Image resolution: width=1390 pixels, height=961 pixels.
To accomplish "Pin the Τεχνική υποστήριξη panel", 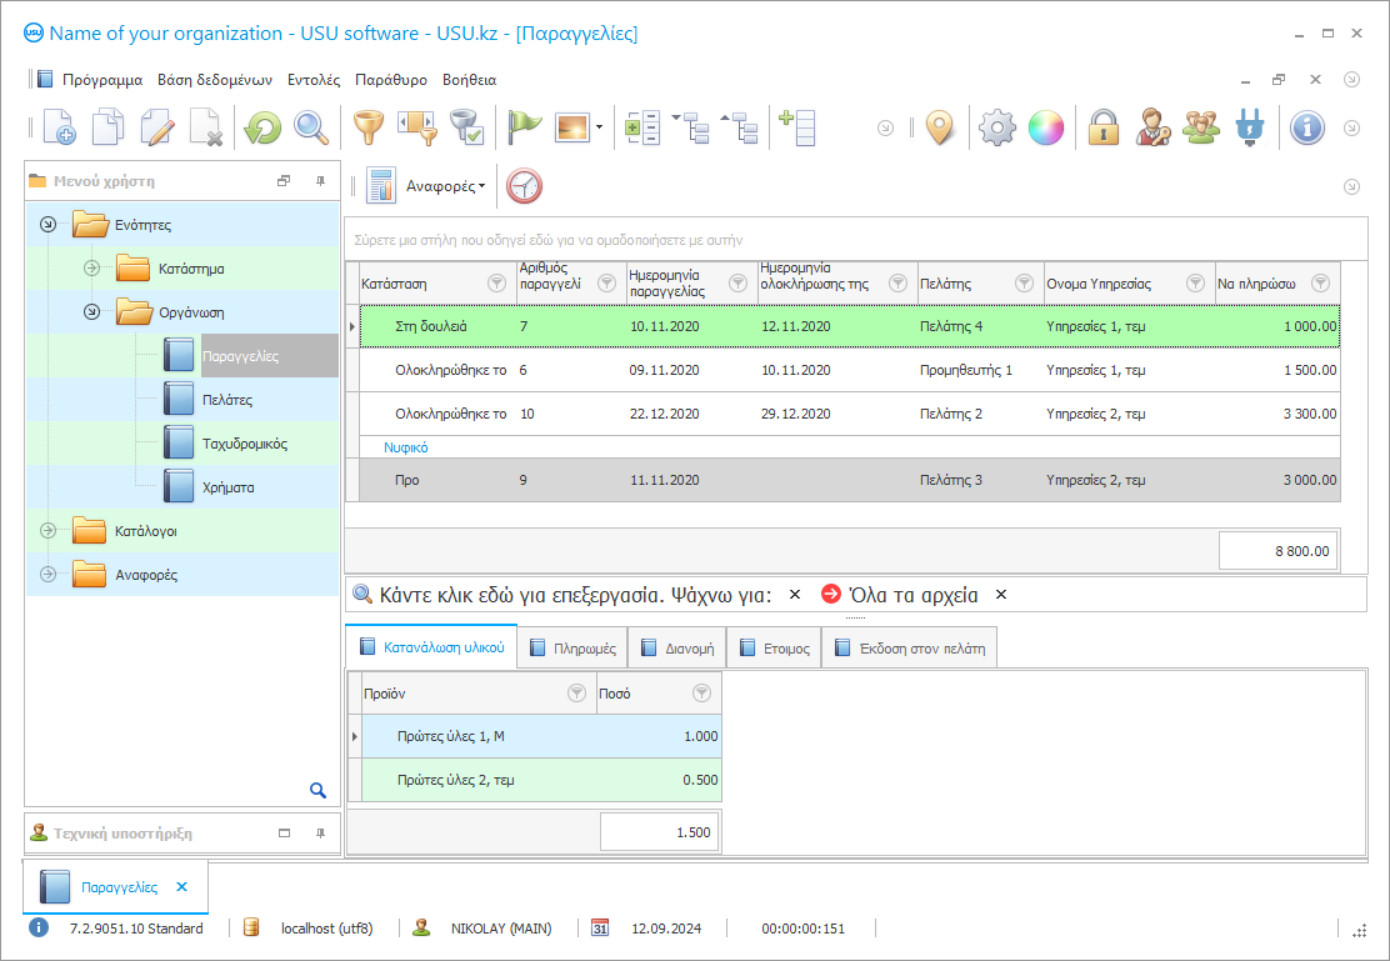I will pyautogui.click(x=320, y=833).
